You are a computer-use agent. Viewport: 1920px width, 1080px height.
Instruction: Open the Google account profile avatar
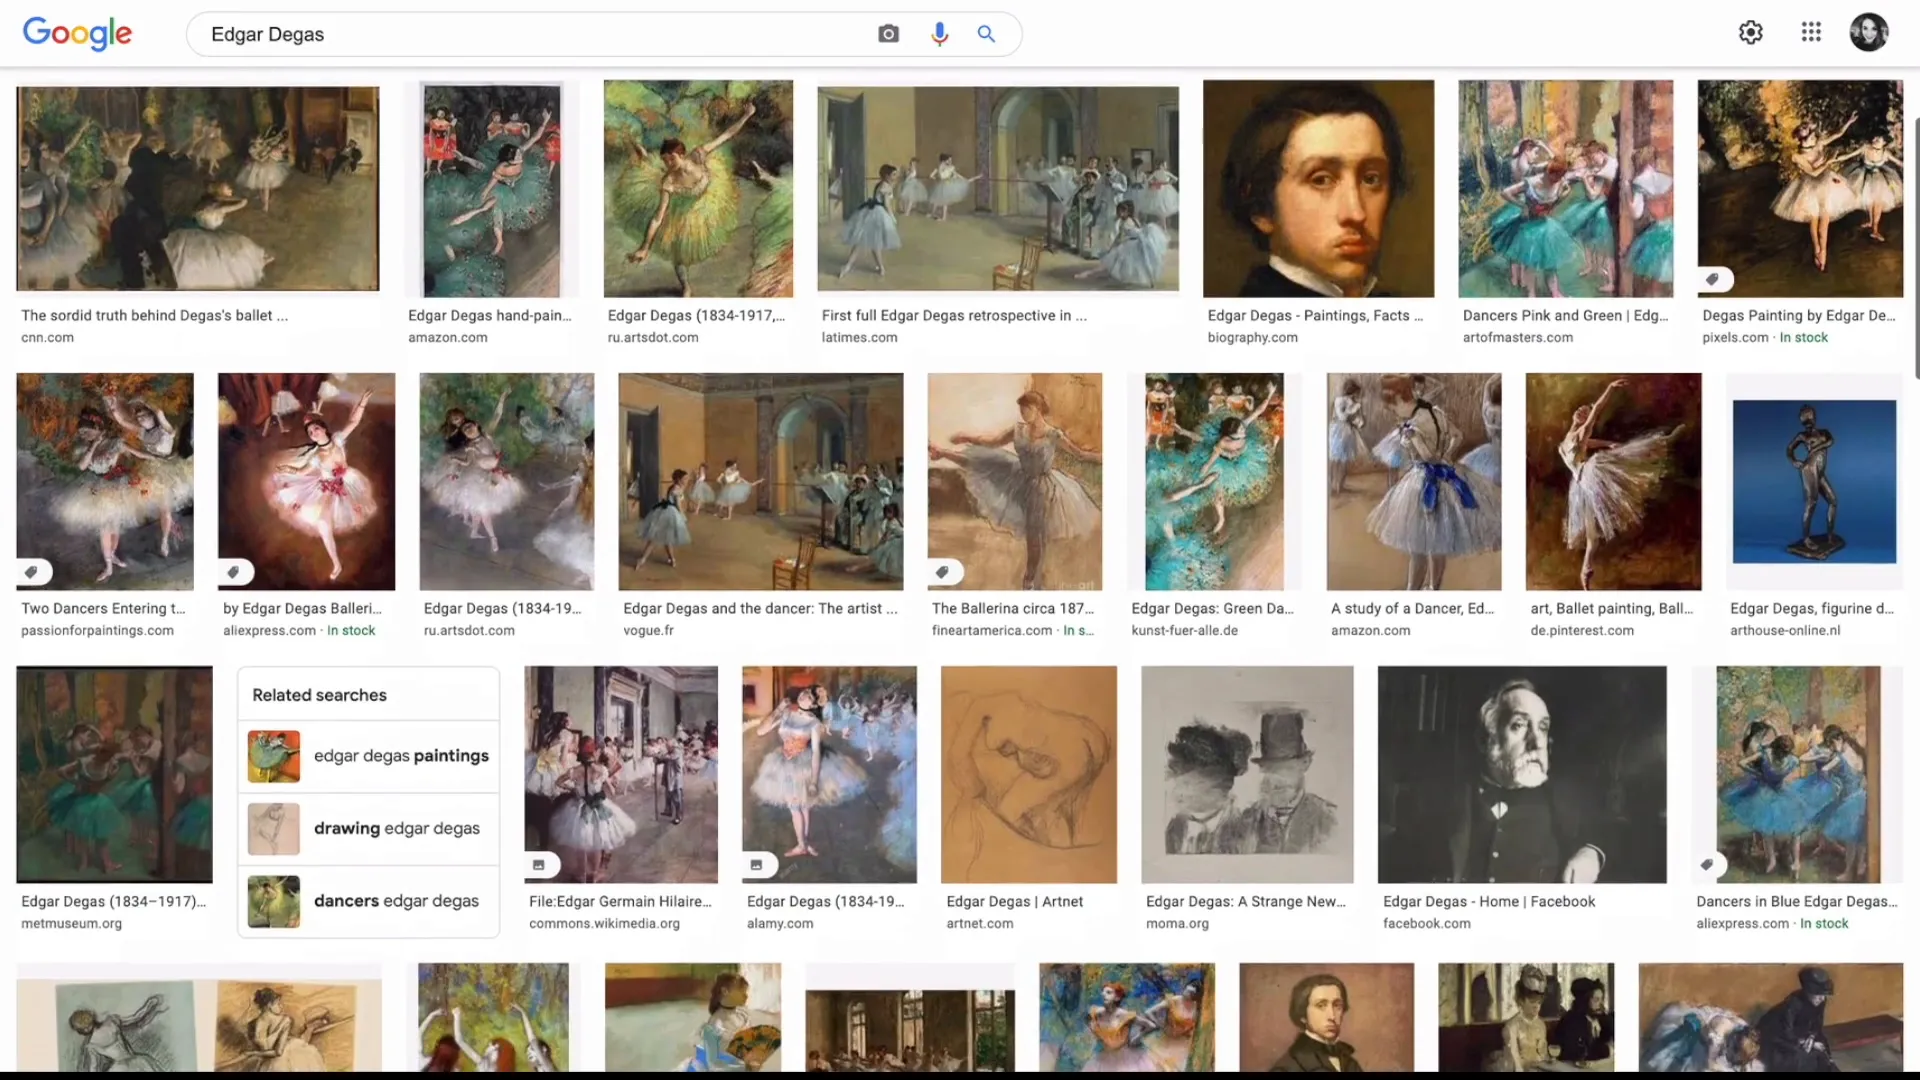tap(1868, 33)
